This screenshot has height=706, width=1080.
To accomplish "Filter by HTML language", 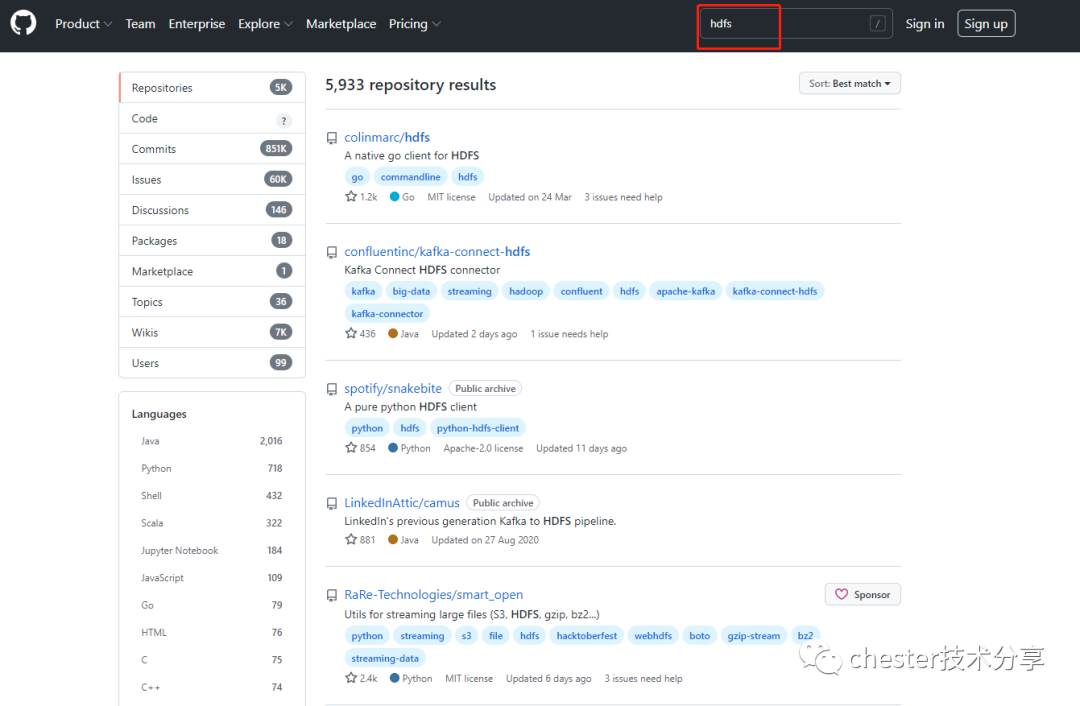I will pos(212,632).
